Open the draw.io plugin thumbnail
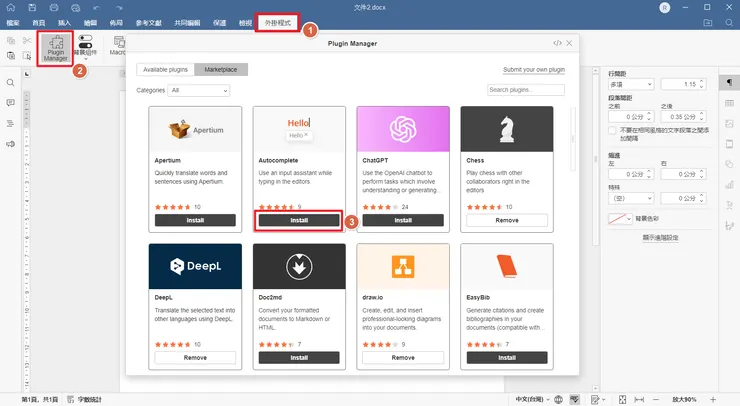The image size is (740, 406). [x=403, y=266]
